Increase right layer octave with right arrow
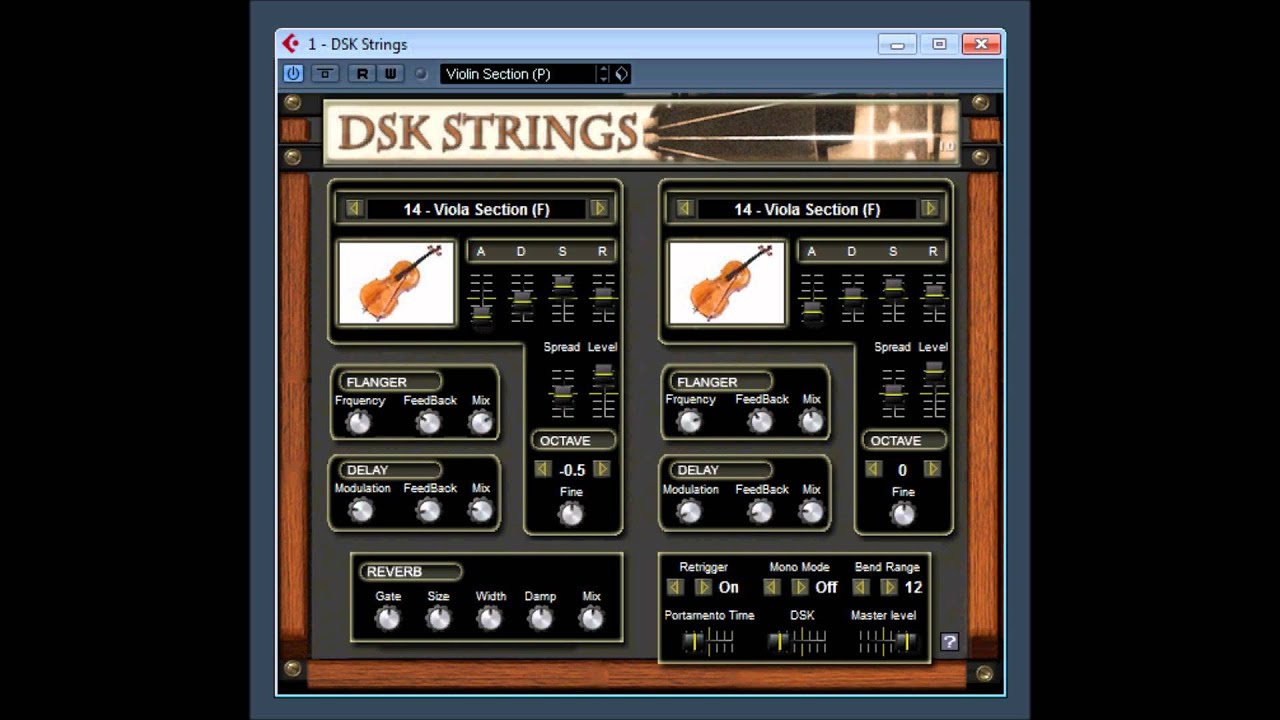The image size is (1280, 720). click(x=932, y=469)
